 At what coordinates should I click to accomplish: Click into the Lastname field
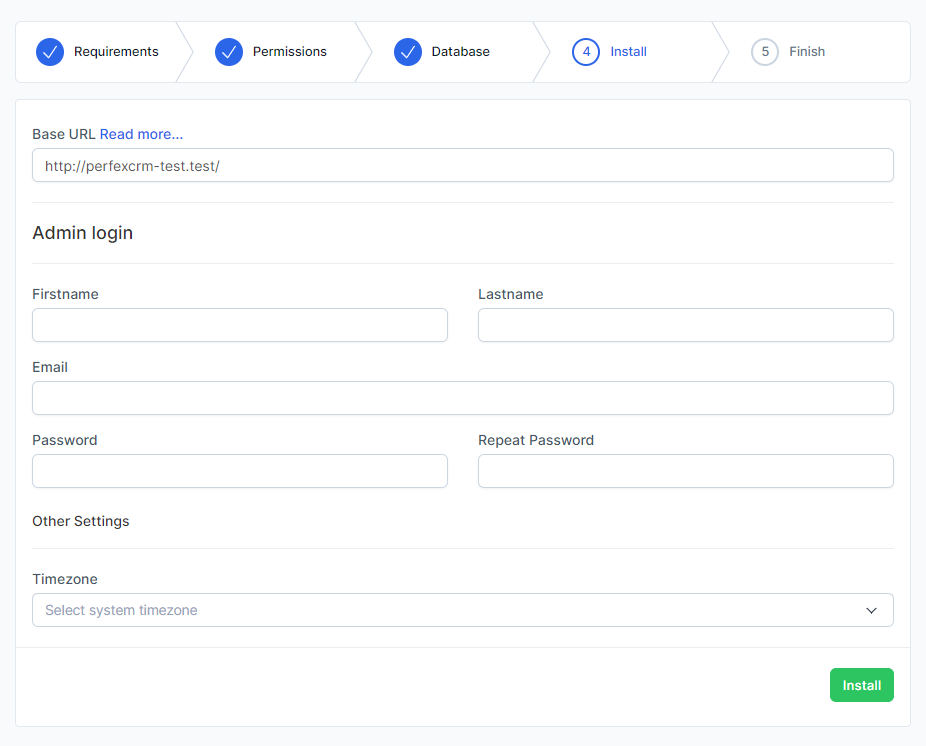coord(685,325)
